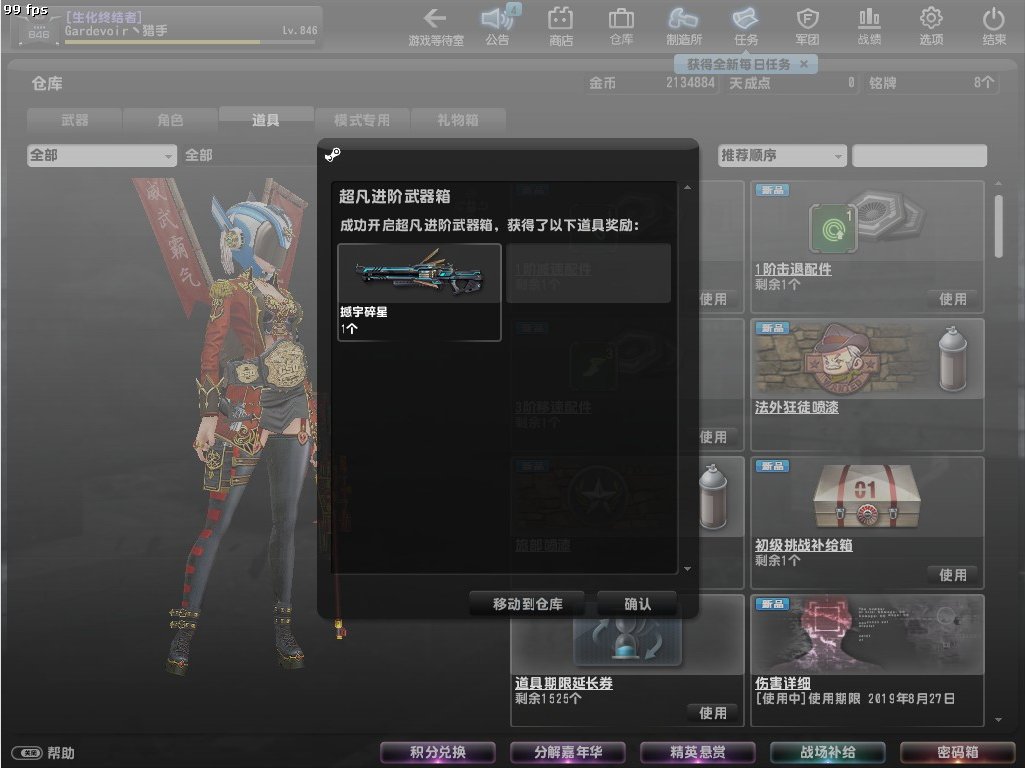1025x768 pixels.
Task: Click the inventory list scroll down arrow
Action: [x=998, y=720]
